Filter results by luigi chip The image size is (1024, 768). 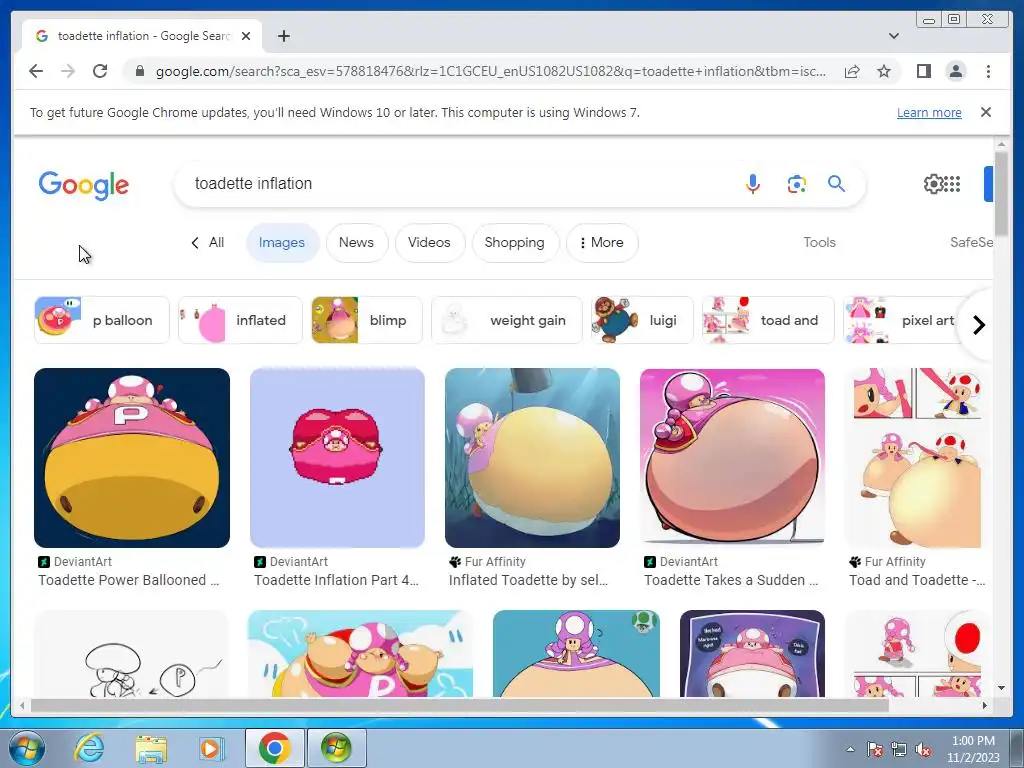pyautogui.click(x=642, y=320)
